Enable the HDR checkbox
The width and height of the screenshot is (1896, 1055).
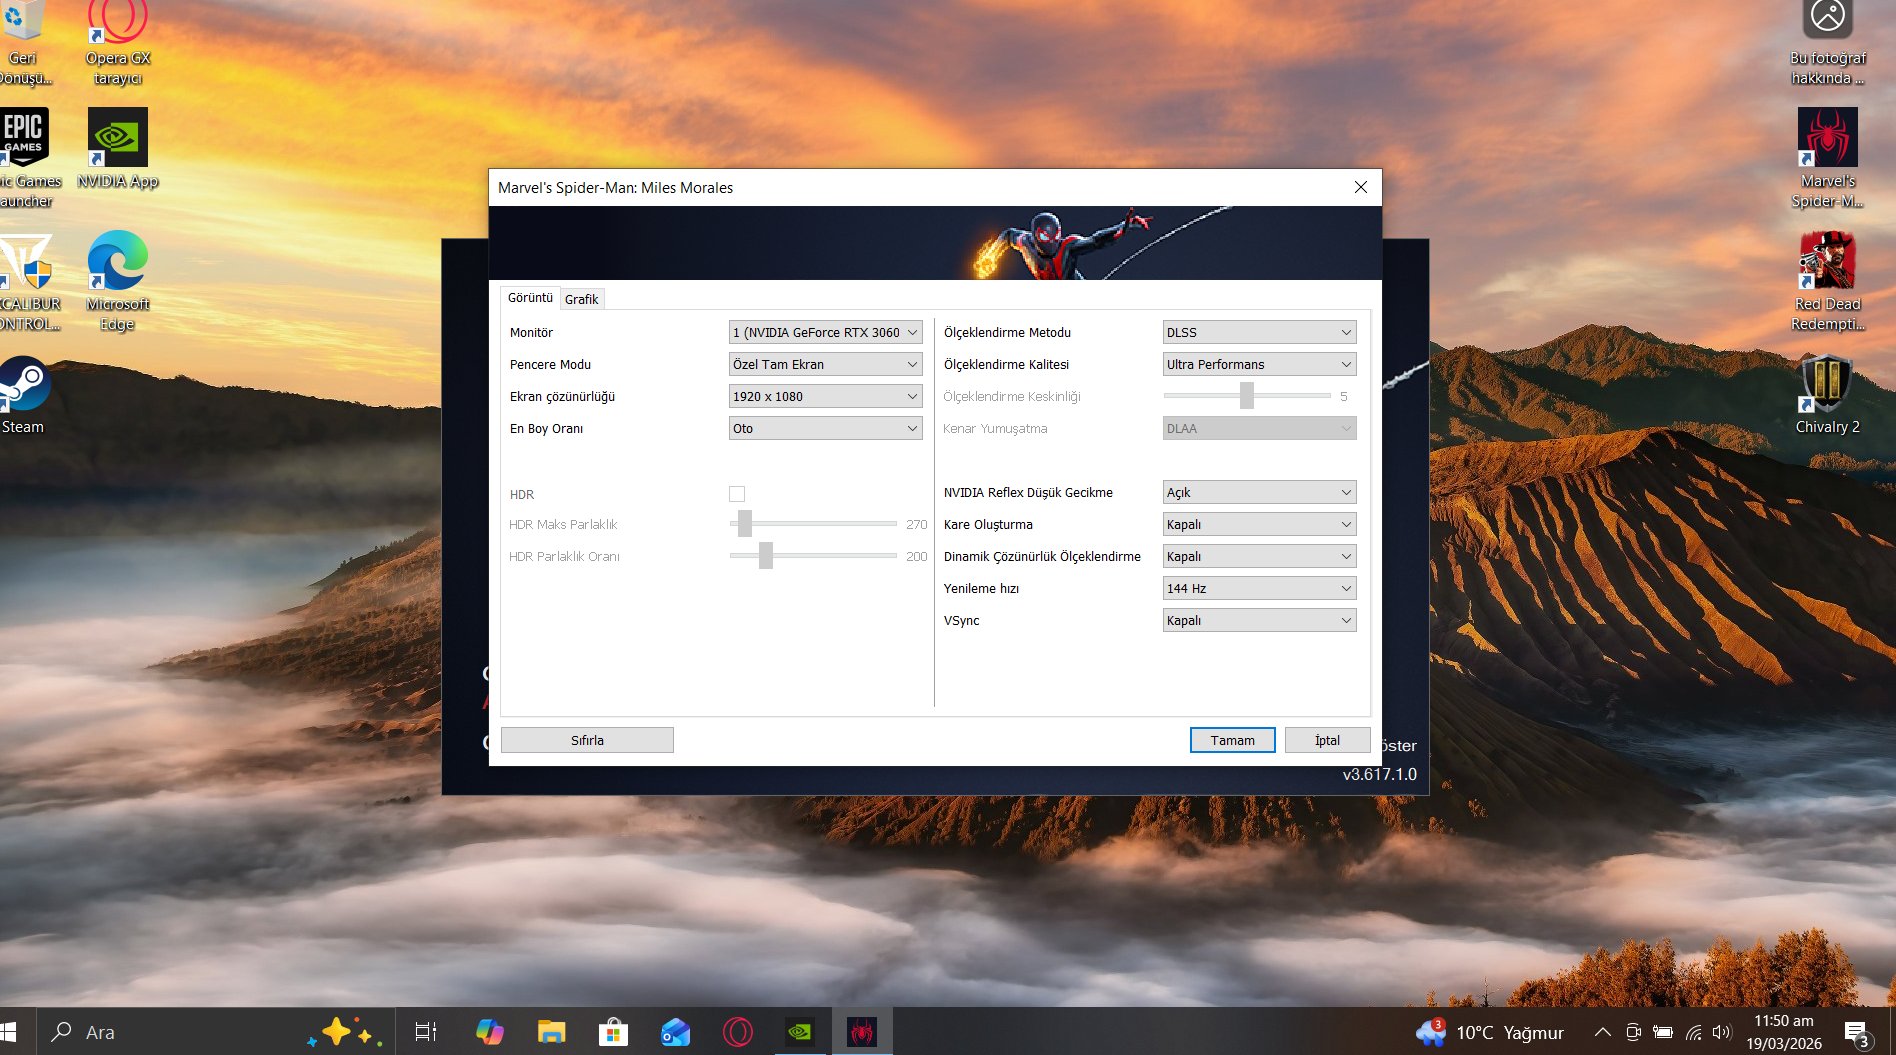tap(737, 494)
